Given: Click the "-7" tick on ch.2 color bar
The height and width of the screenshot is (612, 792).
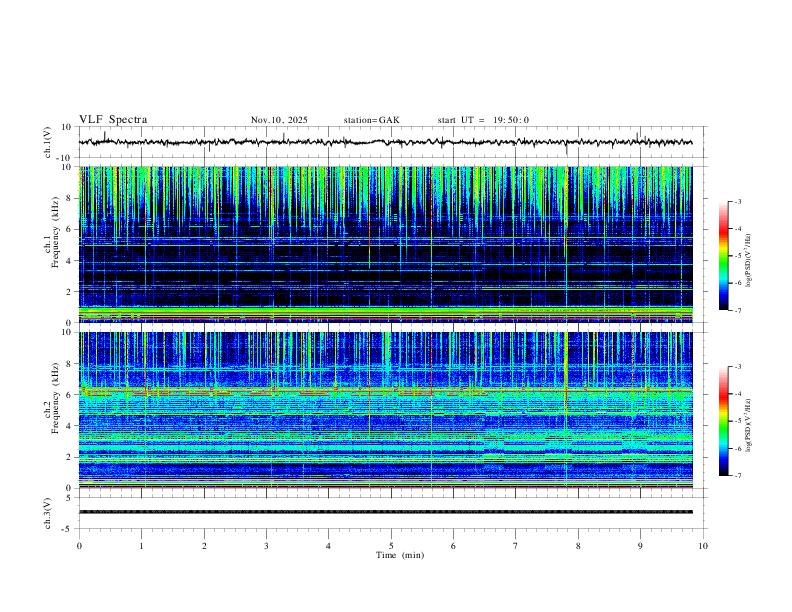Looking at the screenshot, I should click(737, 475).
